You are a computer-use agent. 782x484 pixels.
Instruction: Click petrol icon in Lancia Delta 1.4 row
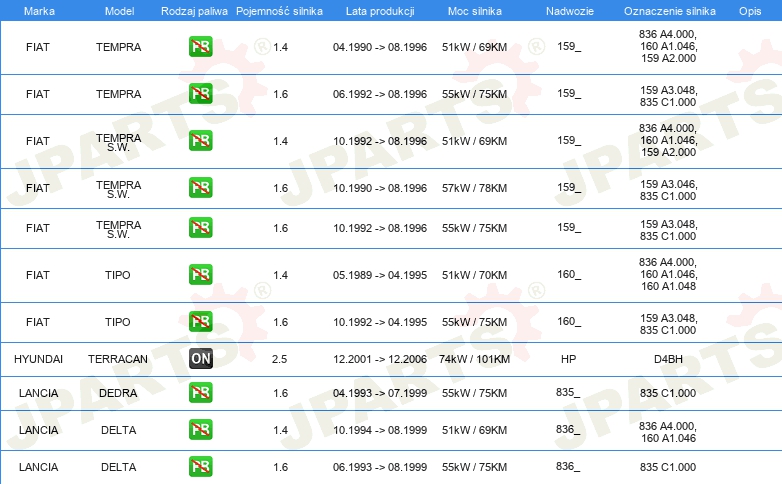pyautogui.click(x=201, y=430)
